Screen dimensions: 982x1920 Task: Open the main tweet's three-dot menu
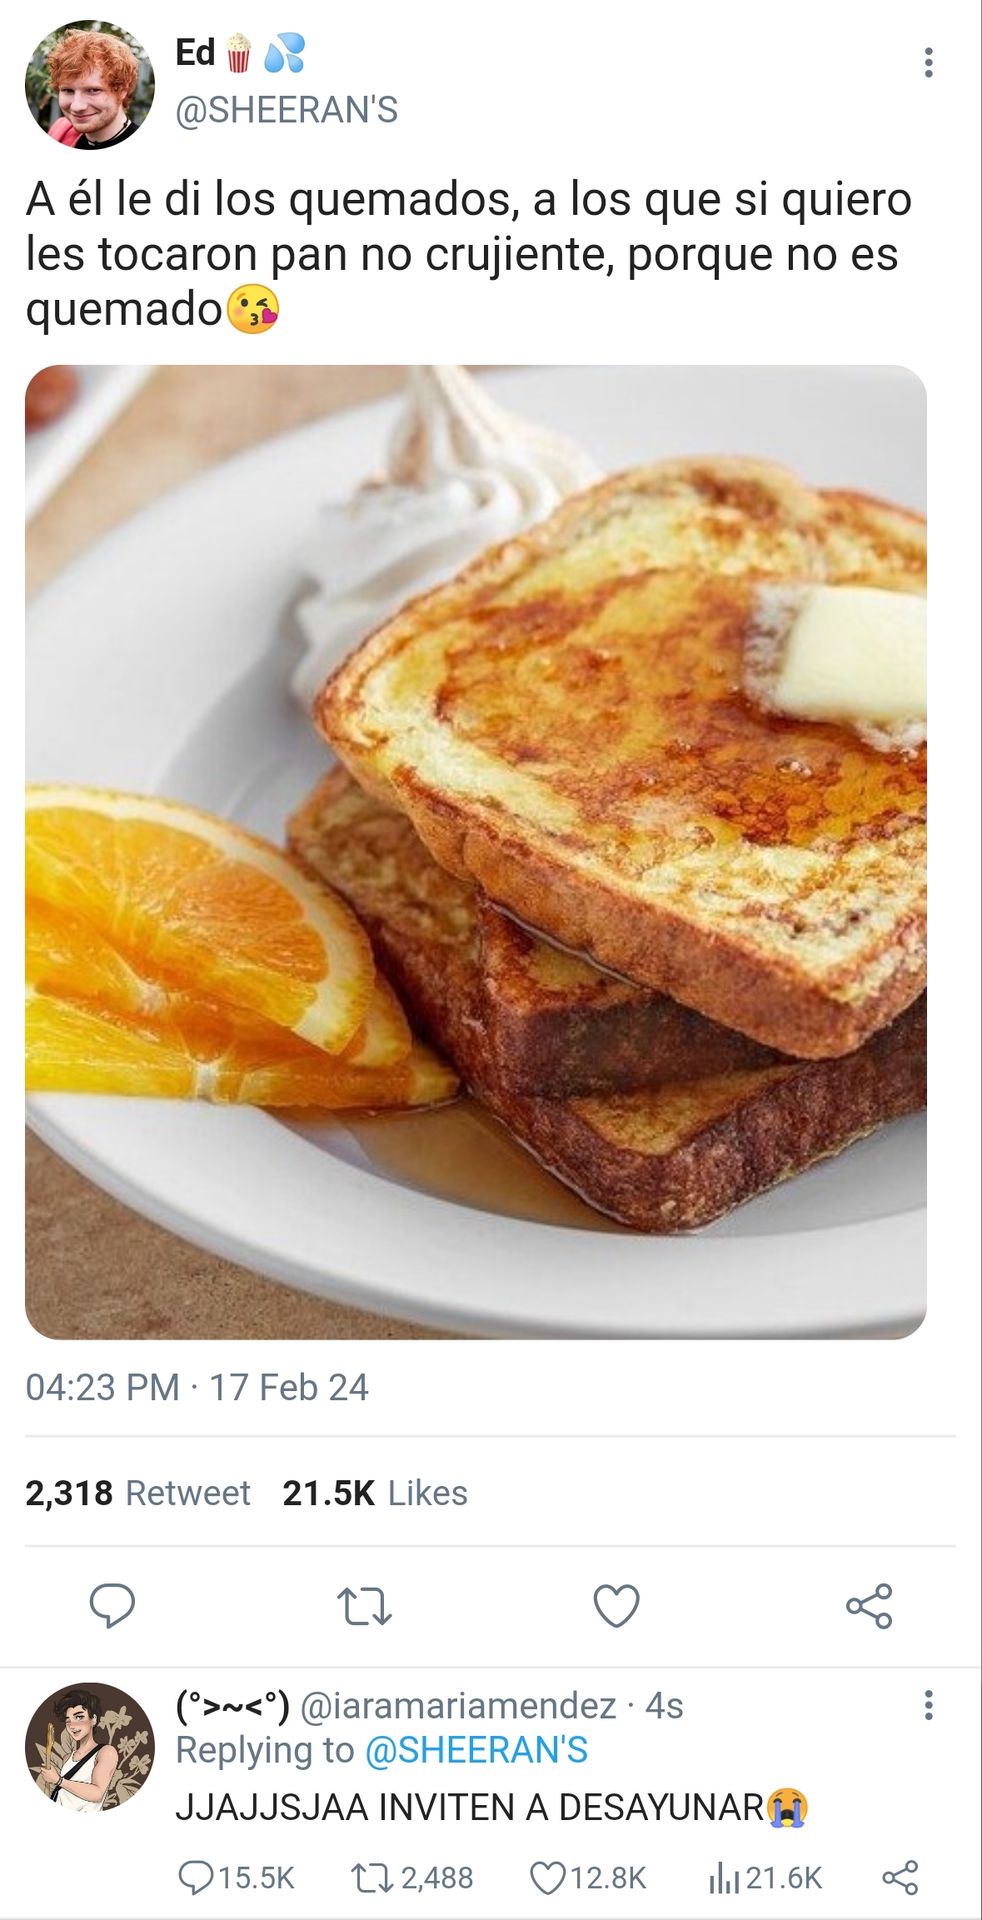(x=928, y=63)
